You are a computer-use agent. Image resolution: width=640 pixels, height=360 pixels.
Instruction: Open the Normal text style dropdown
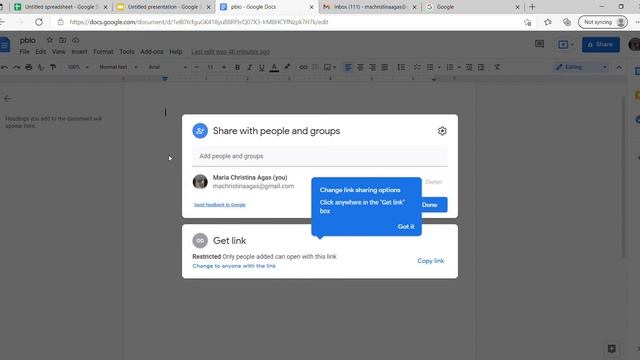(118, 67)
